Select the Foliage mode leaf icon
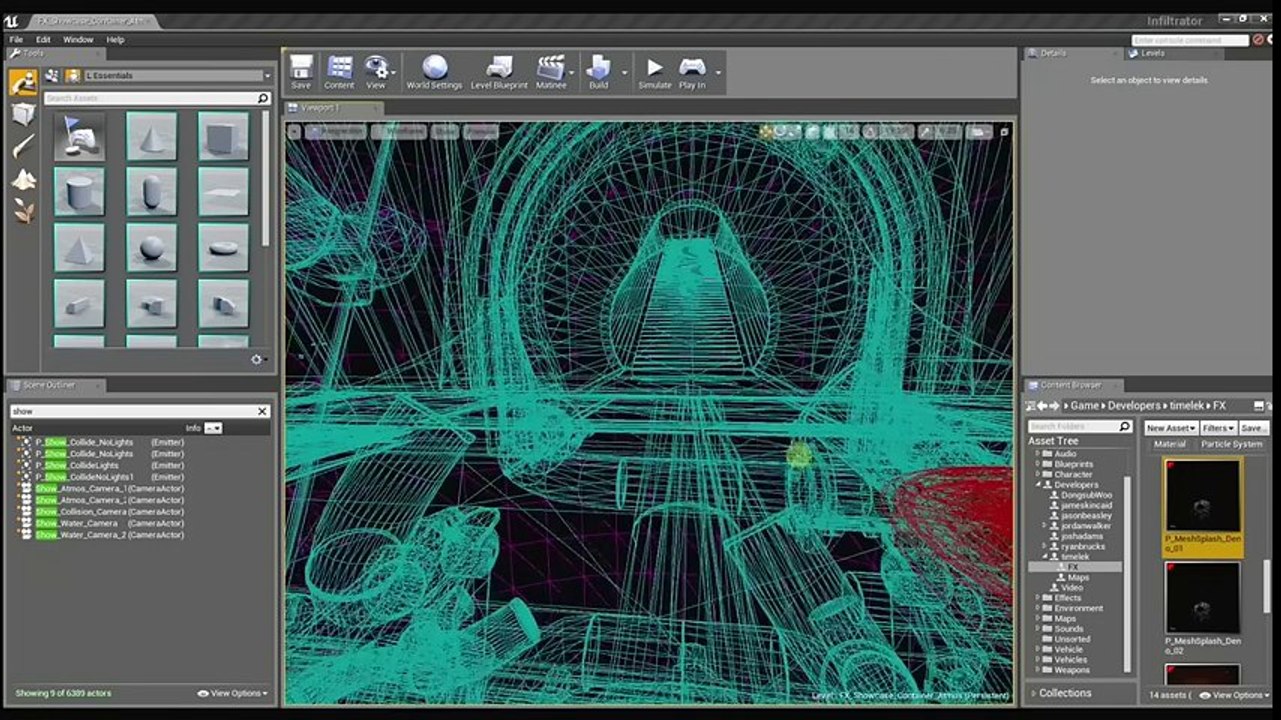 coord(23,211)
